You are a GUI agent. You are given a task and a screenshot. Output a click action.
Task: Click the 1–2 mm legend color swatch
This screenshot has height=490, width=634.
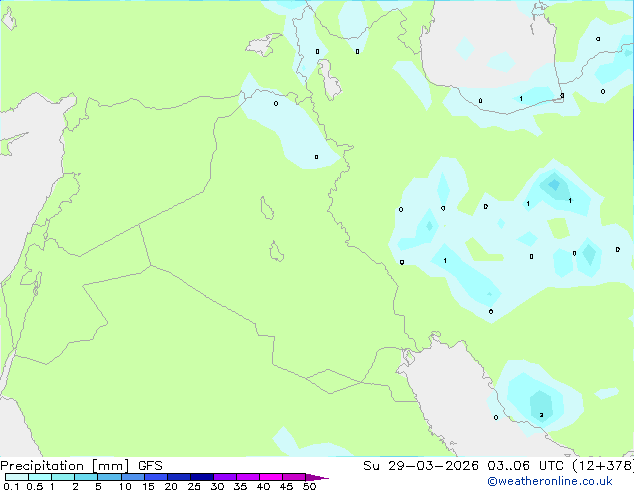pyautogui.click(x=63, y=477)
